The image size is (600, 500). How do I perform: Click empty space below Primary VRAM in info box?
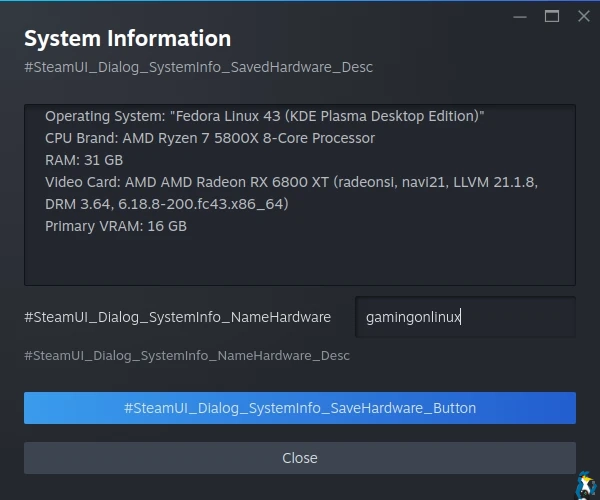tap(300, 262)
